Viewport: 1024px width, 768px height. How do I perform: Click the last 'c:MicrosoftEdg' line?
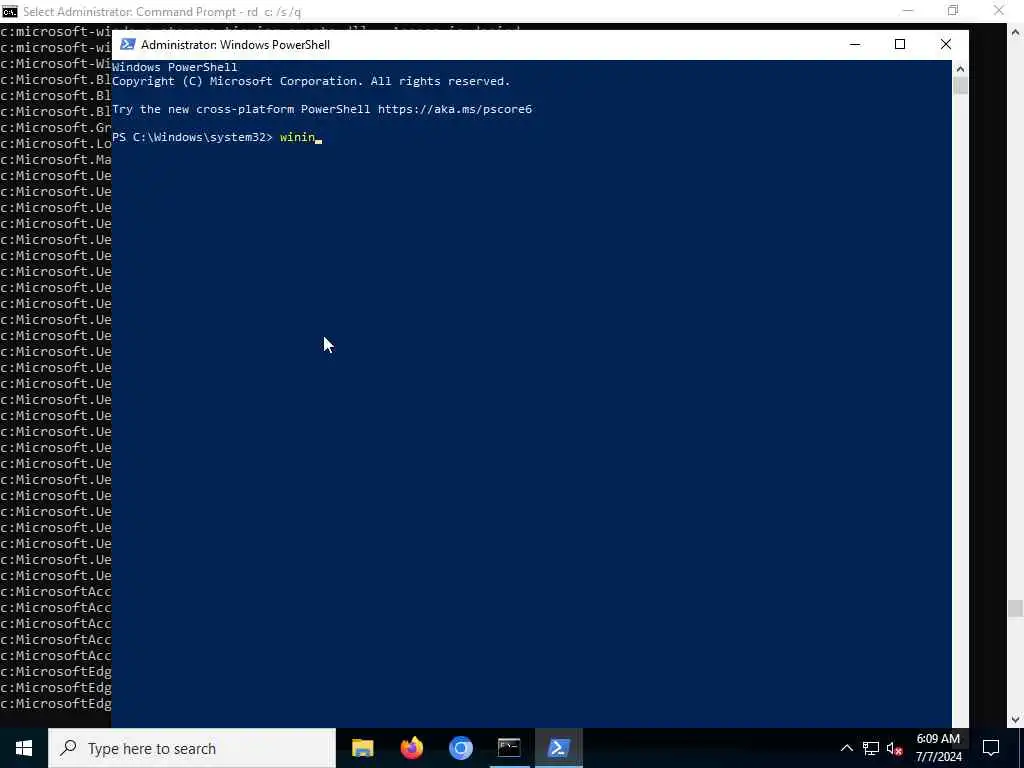(x=56, y=703)
